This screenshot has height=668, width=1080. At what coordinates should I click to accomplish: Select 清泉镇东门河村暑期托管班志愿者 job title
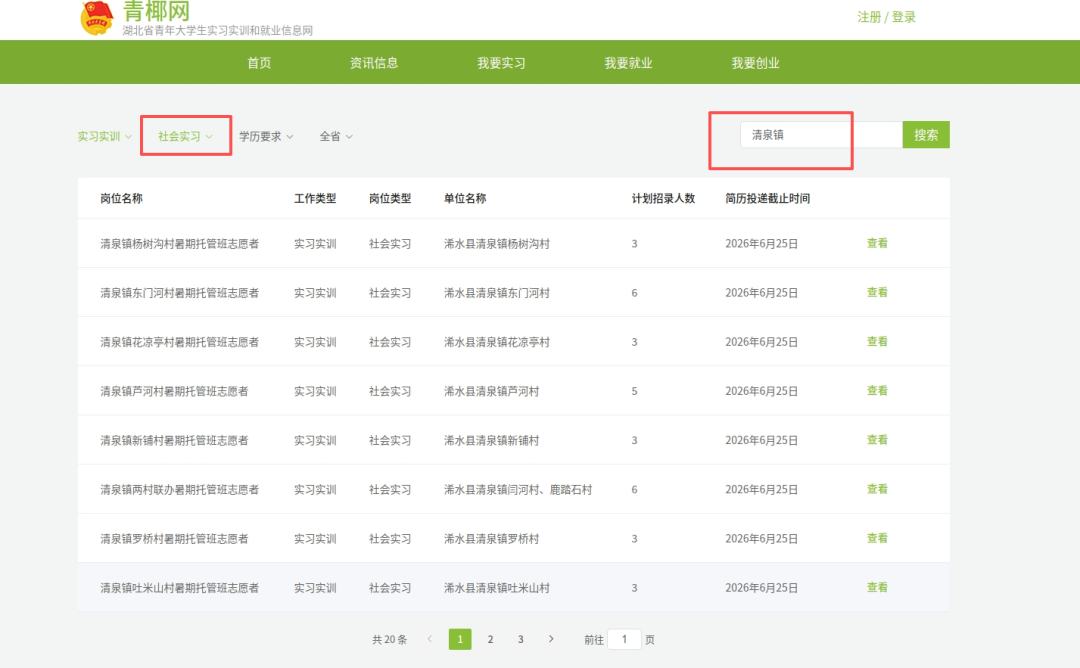point(179,293)
